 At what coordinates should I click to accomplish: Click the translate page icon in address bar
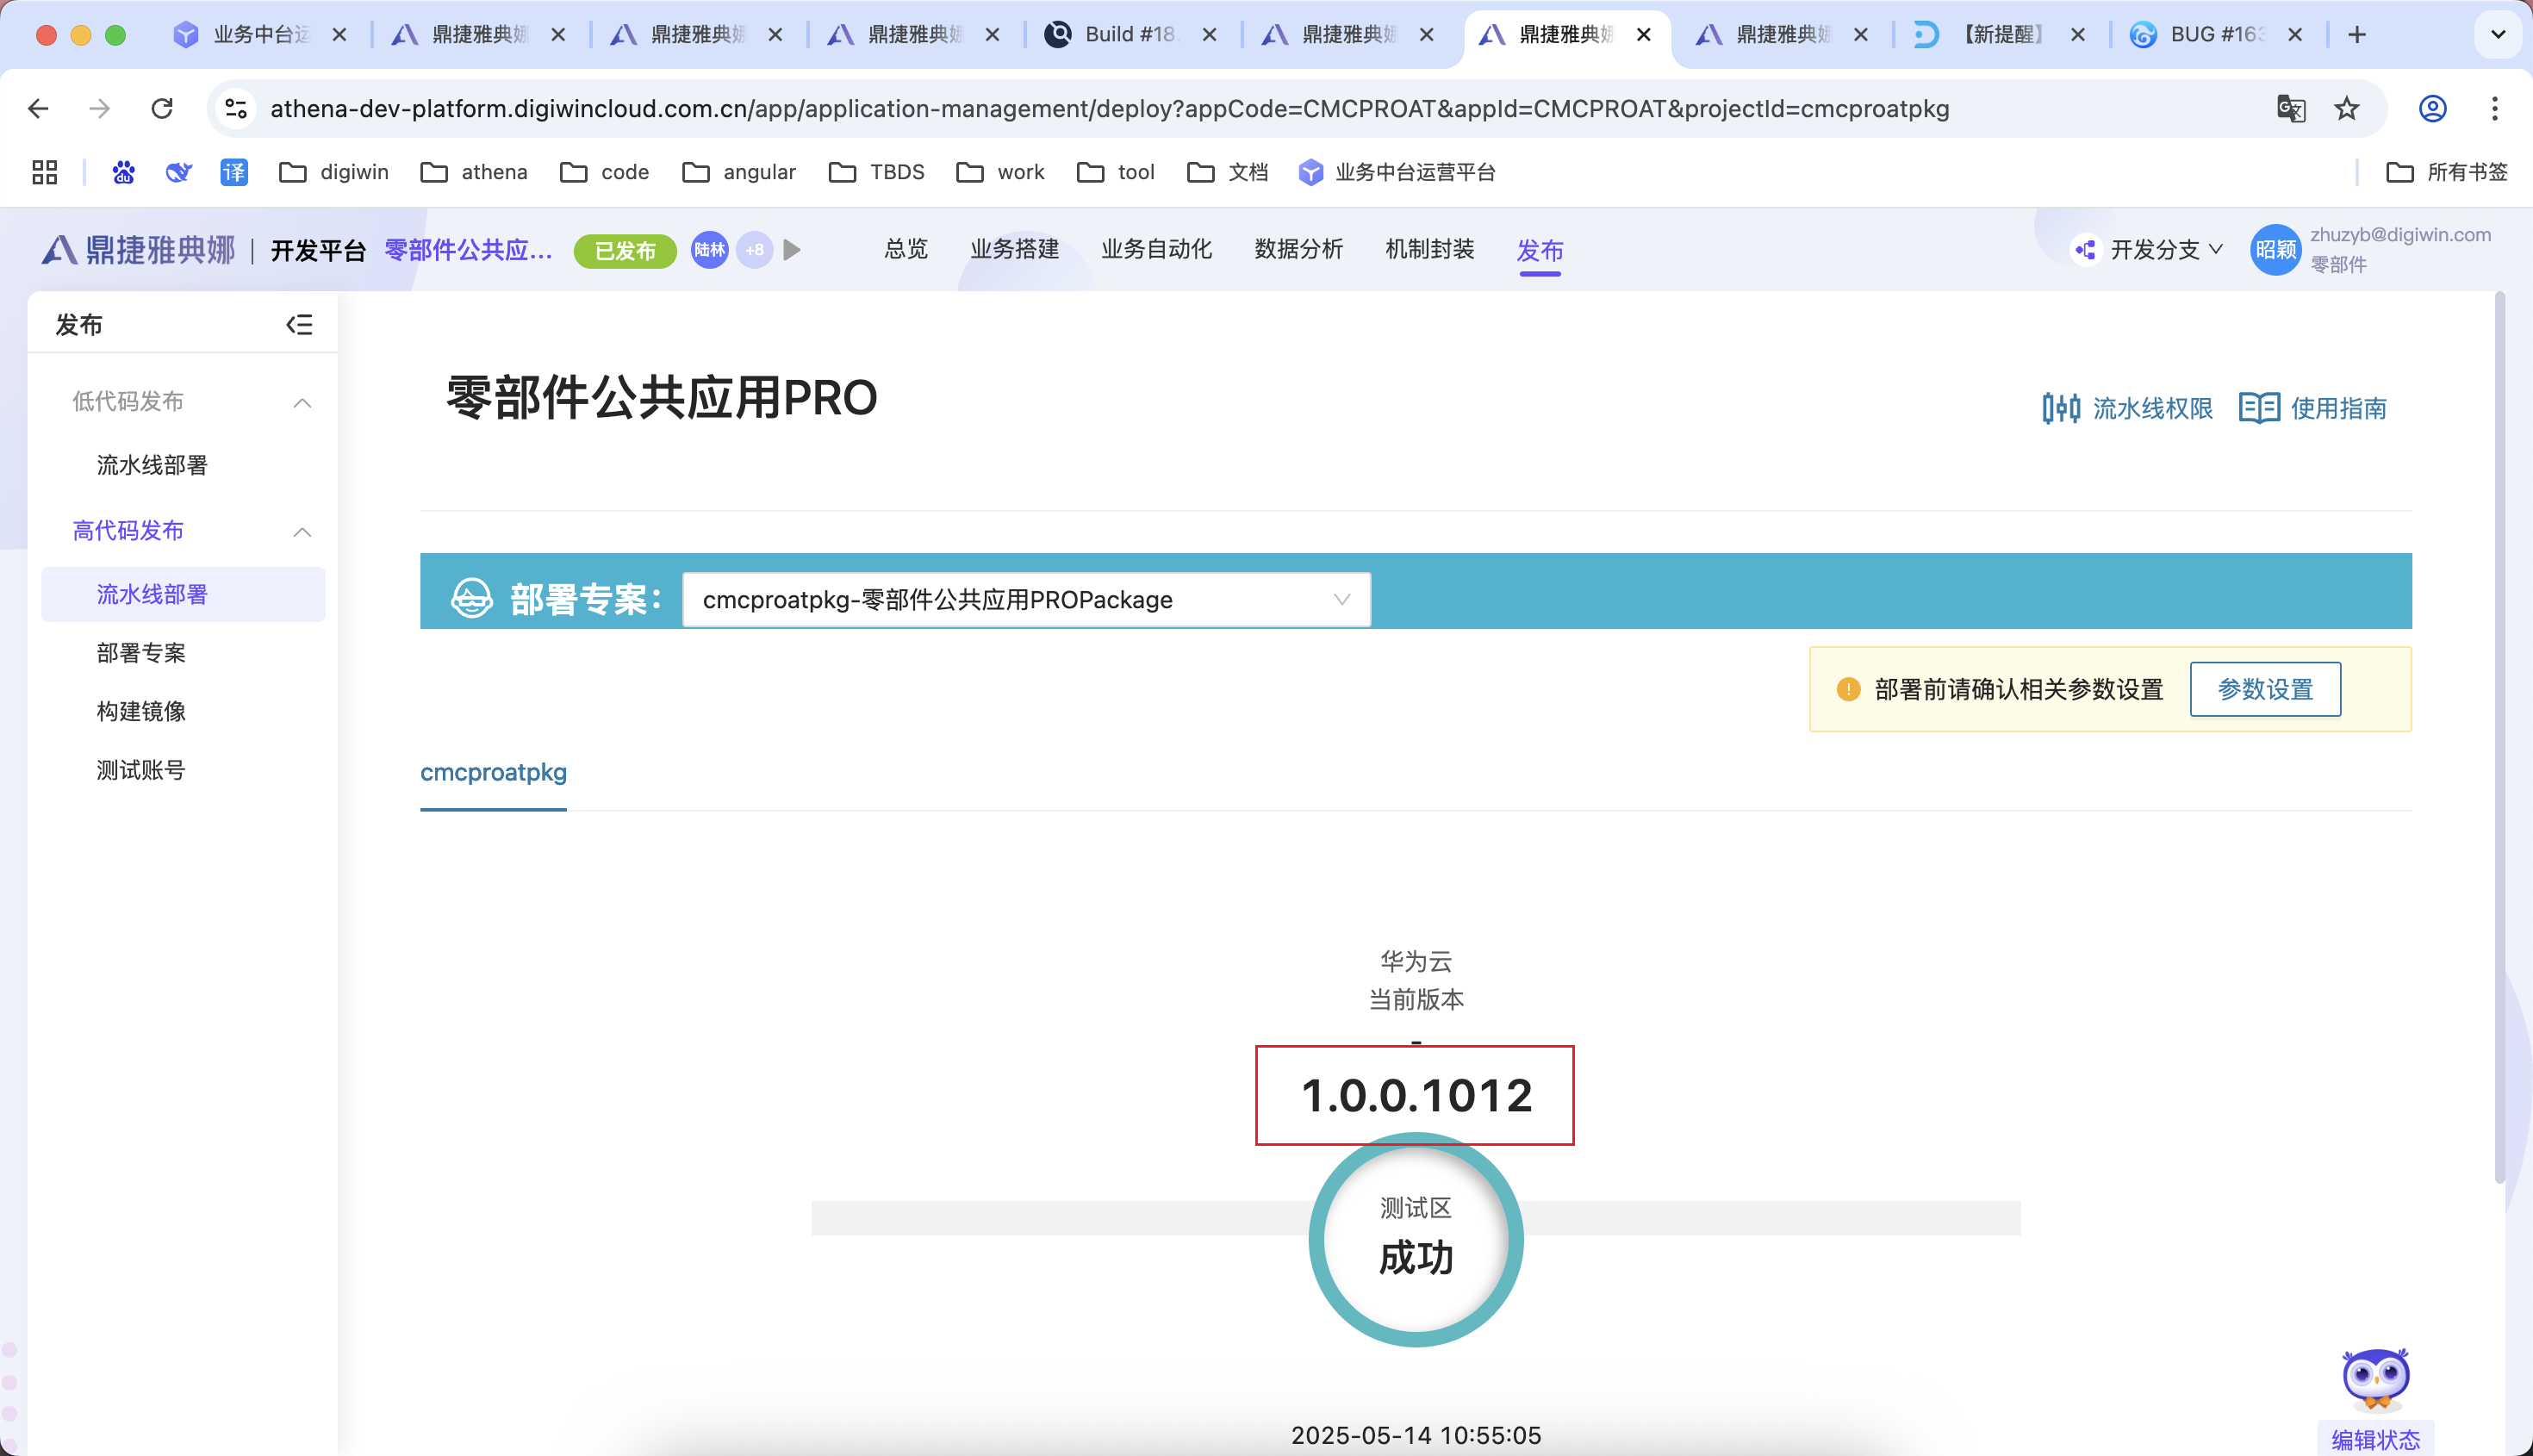2290,108
